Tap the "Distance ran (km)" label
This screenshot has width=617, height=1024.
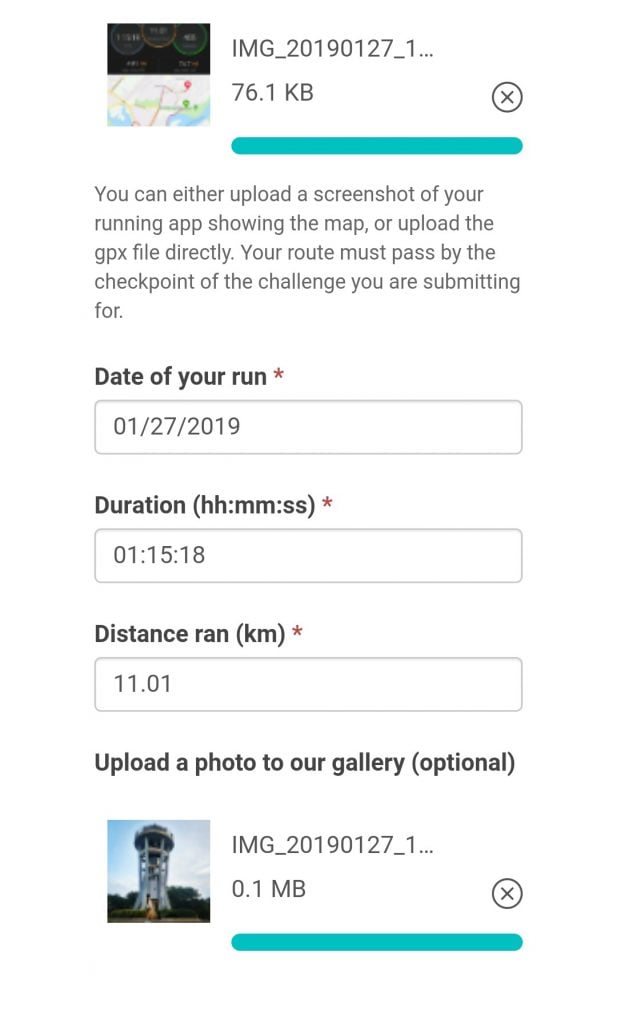click(x=189, y=634)
